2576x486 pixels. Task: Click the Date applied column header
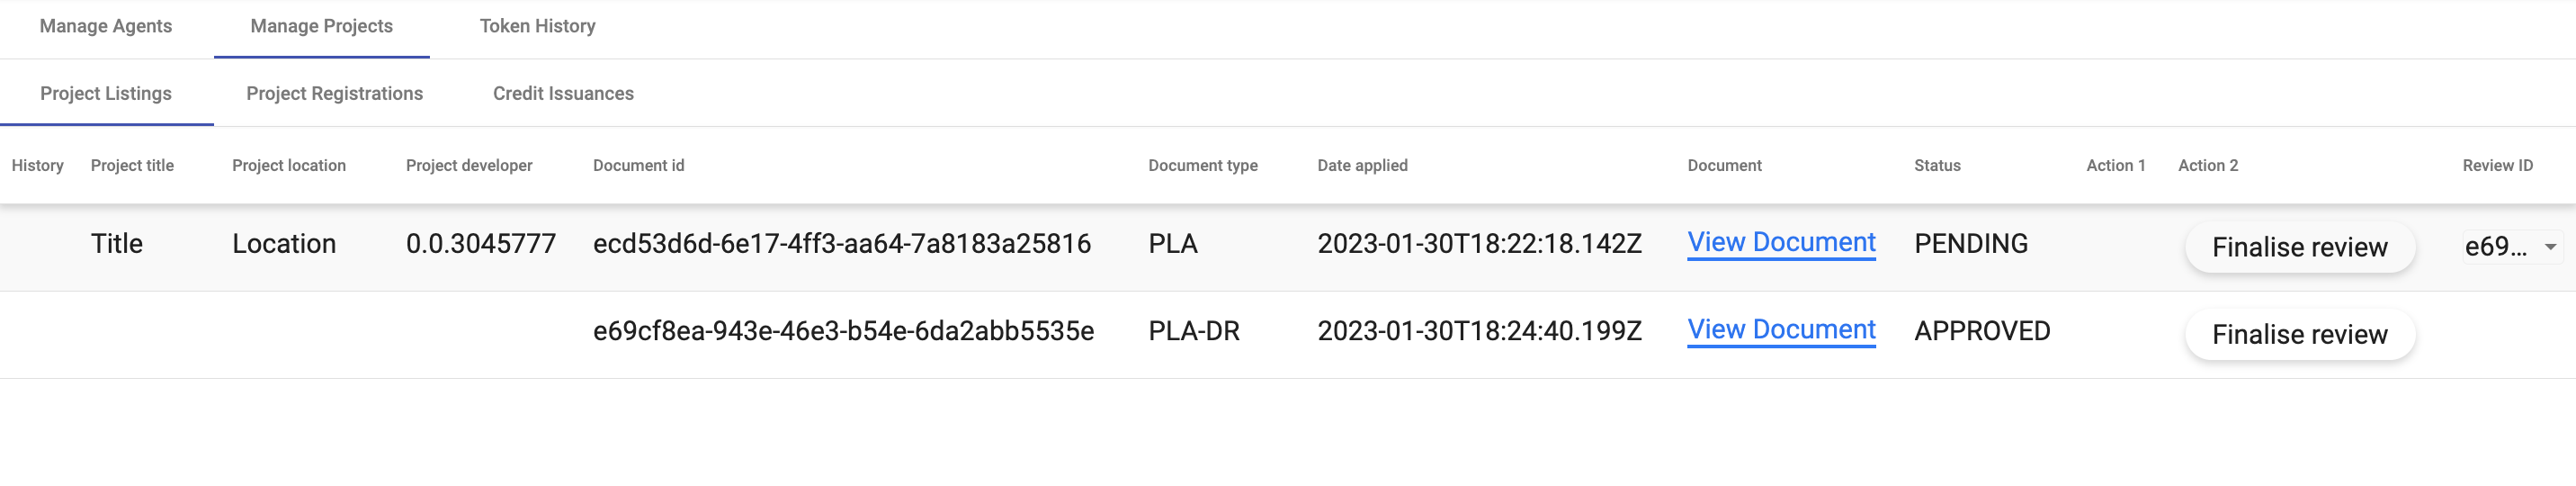click(x=1362, y=165)
